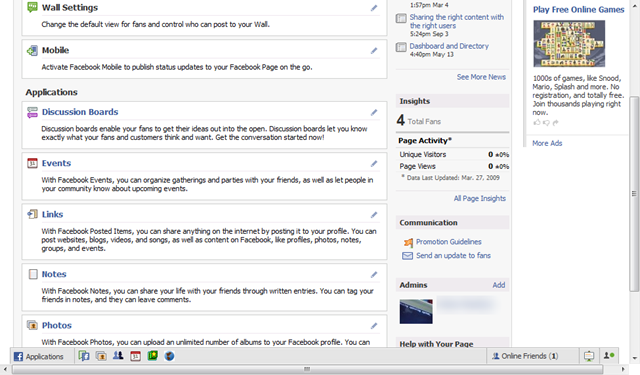The height and width of the screenshot is (375, 640).
Task: Click the Notes page icon
Action: 33,274
